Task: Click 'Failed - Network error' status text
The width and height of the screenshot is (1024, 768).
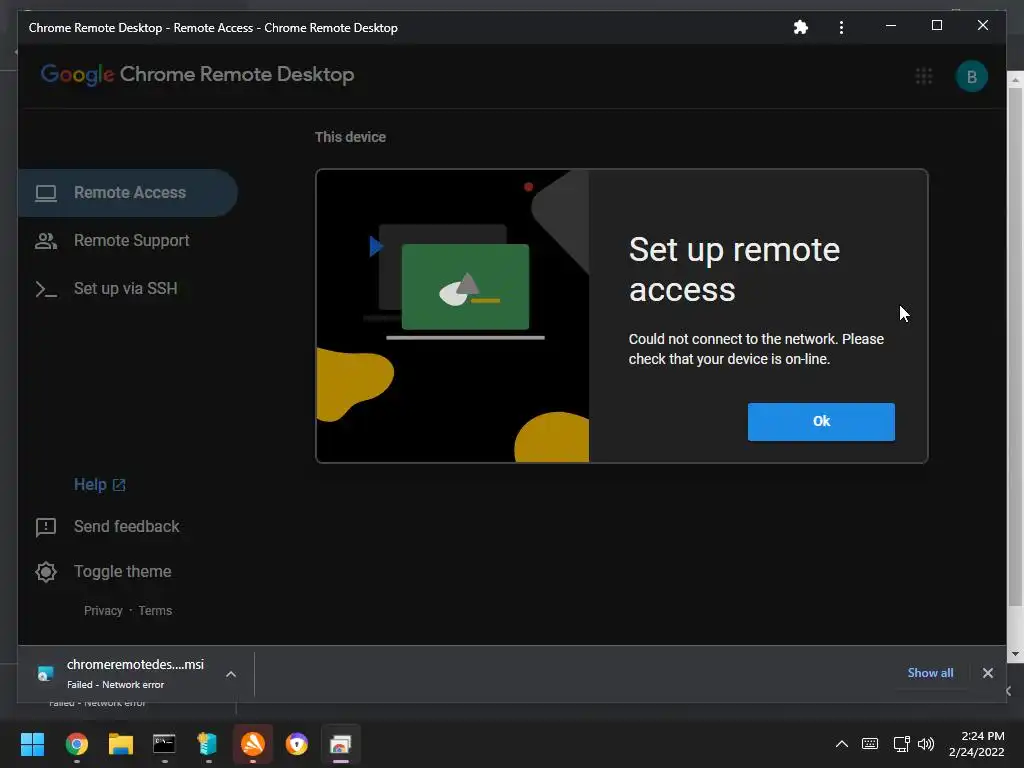Action: 115,684
